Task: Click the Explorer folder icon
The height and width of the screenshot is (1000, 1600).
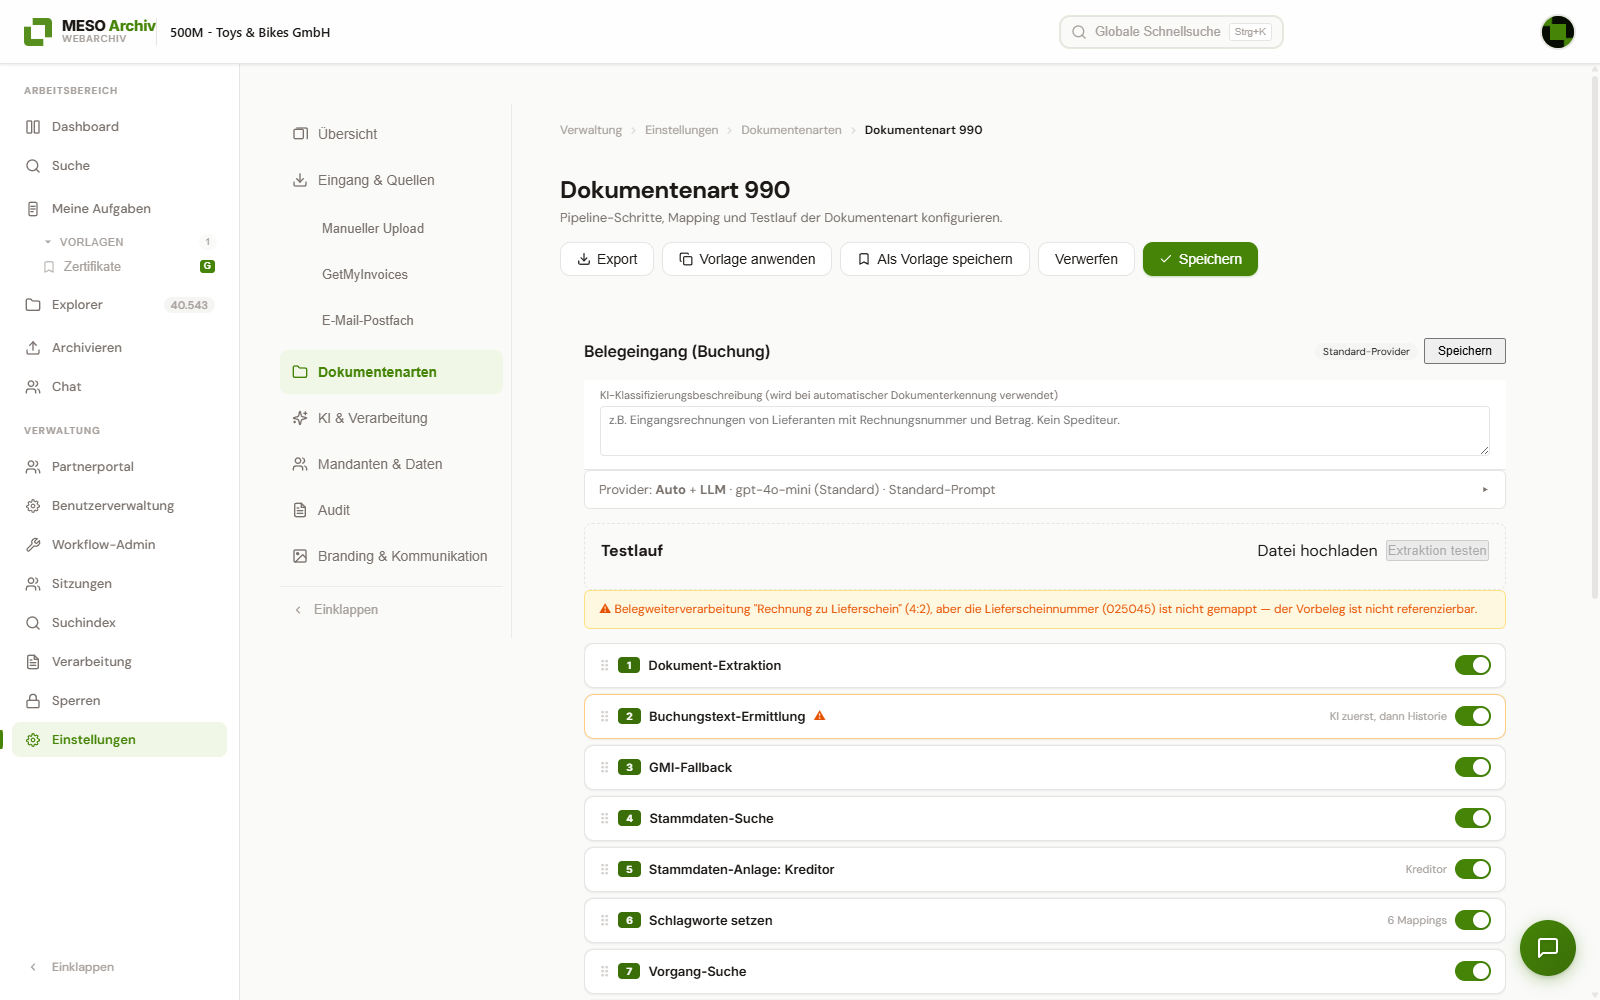Action: pos(33,305)
